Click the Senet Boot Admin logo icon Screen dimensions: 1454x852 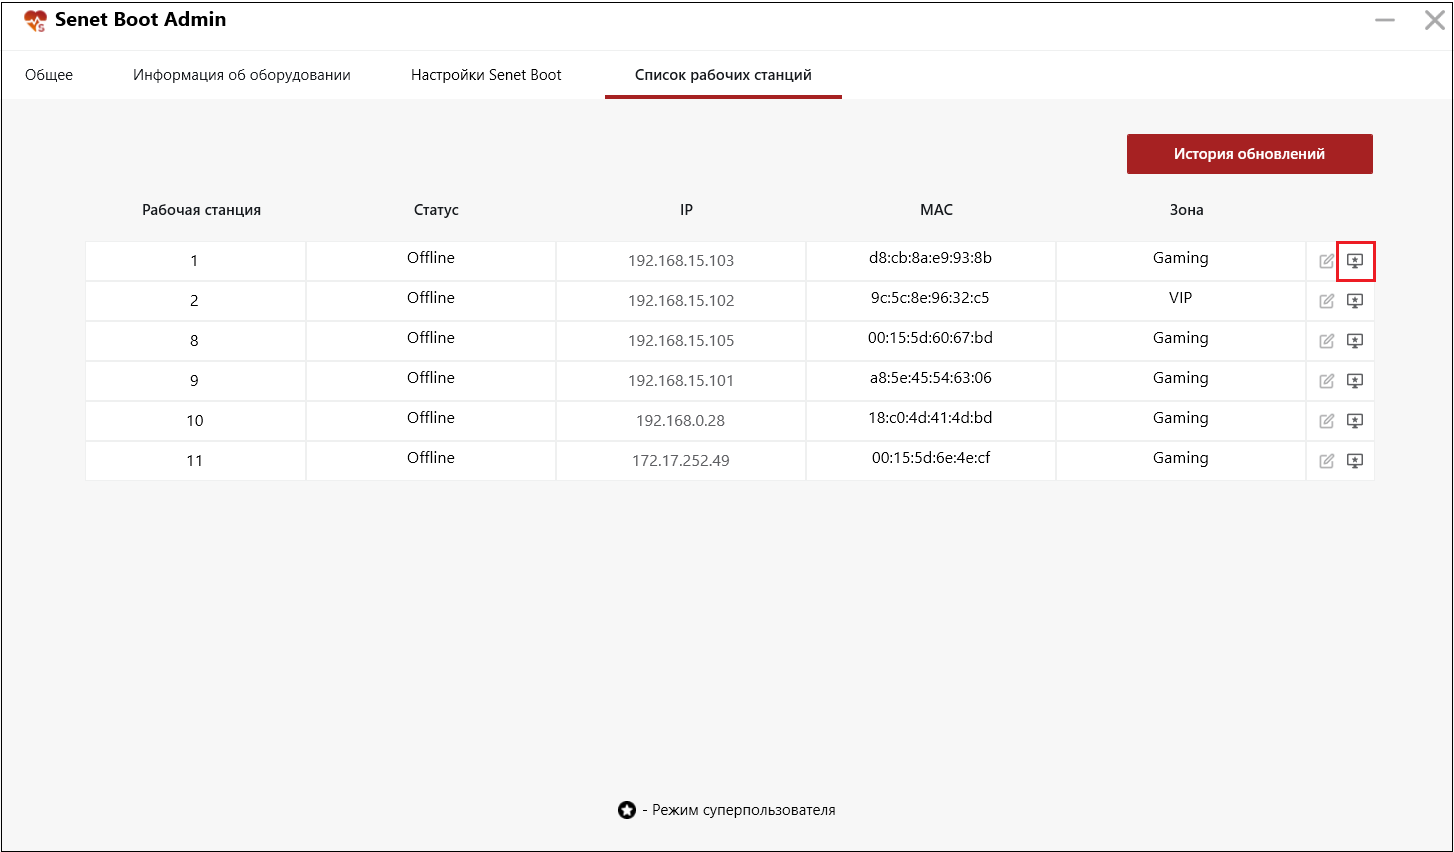click(36, 21)
